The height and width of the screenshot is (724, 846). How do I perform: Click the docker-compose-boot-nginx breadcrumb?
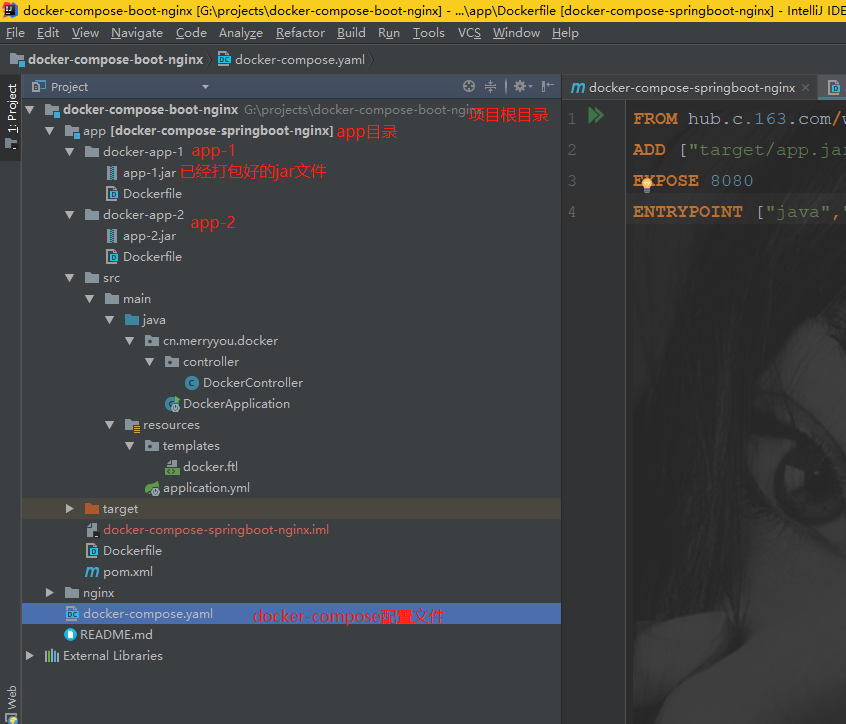point(107,60)
